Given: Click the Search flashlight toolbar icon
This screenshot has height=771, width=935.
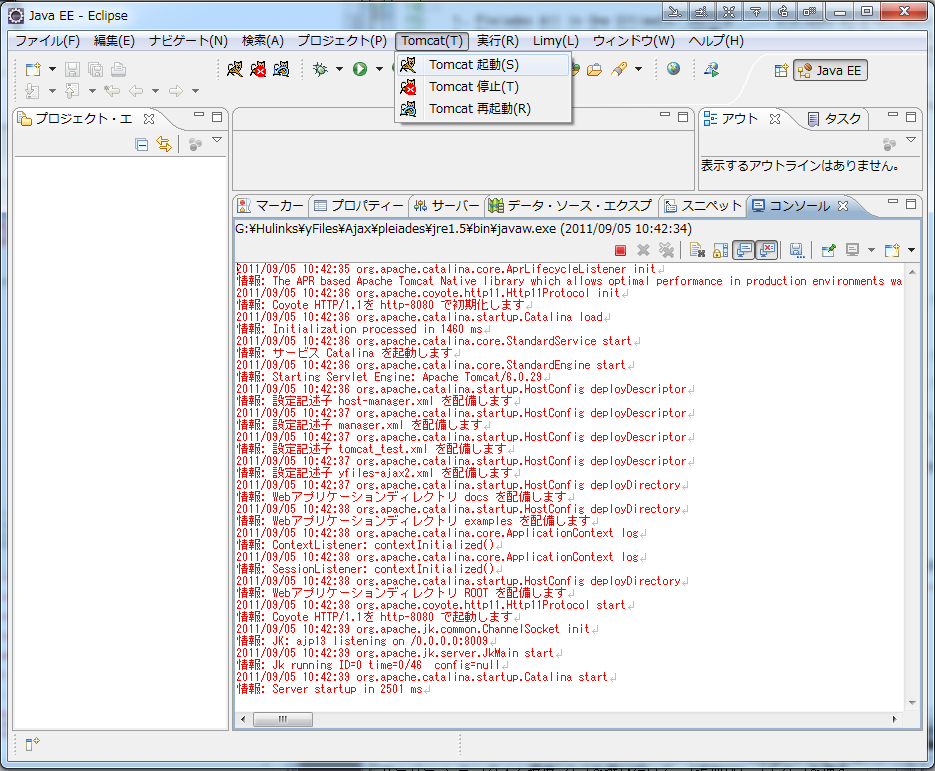Looking at the screenshot, I should [619, 70].
